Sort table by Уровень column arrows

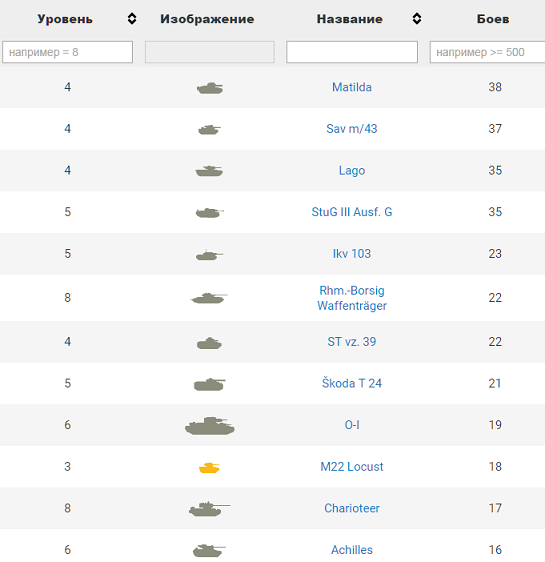132,19
